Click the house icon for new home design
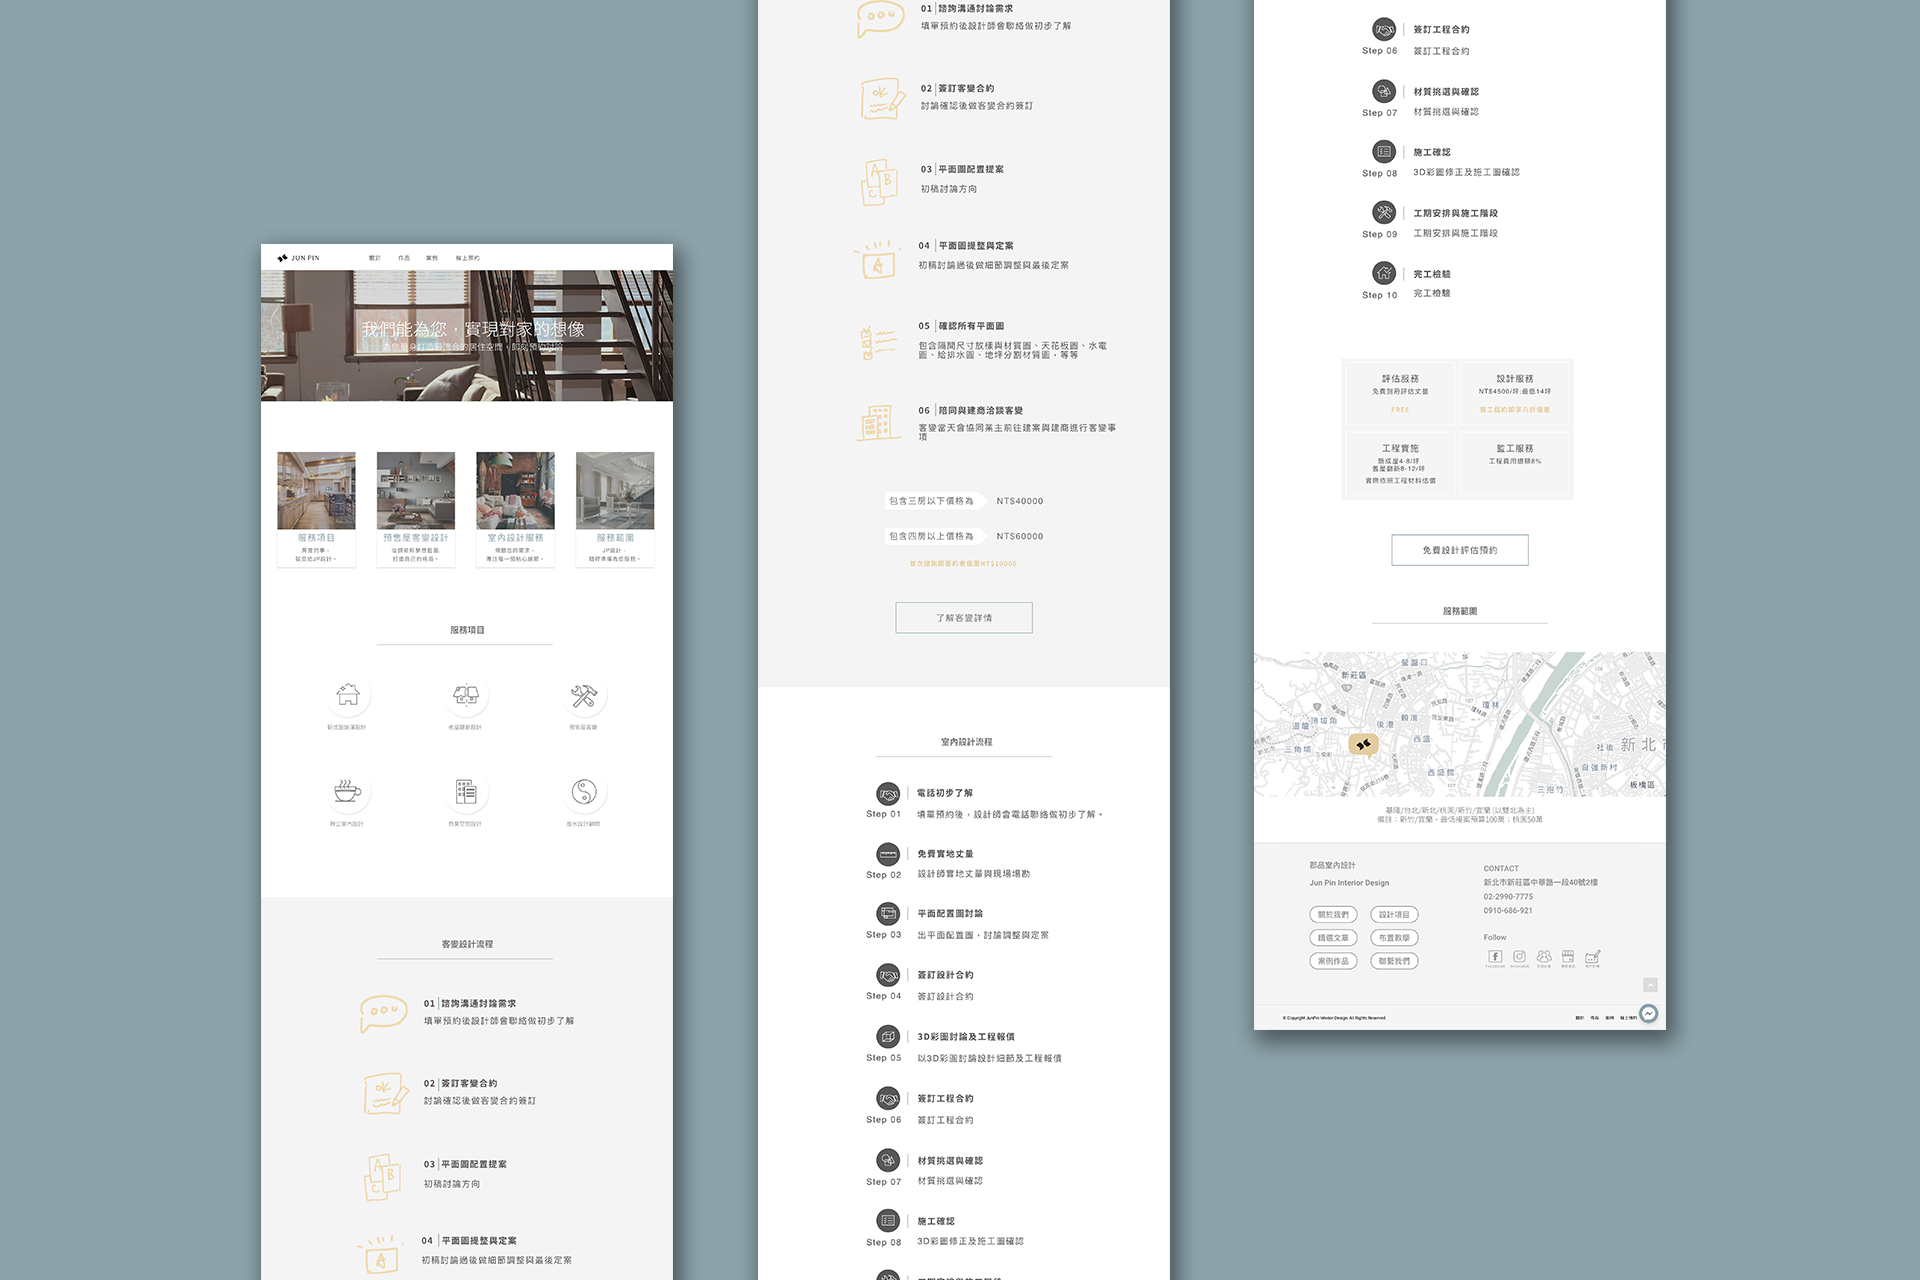Image resolution: width=1920 pixels, height=1280 pixels. [x=347, y=695]
